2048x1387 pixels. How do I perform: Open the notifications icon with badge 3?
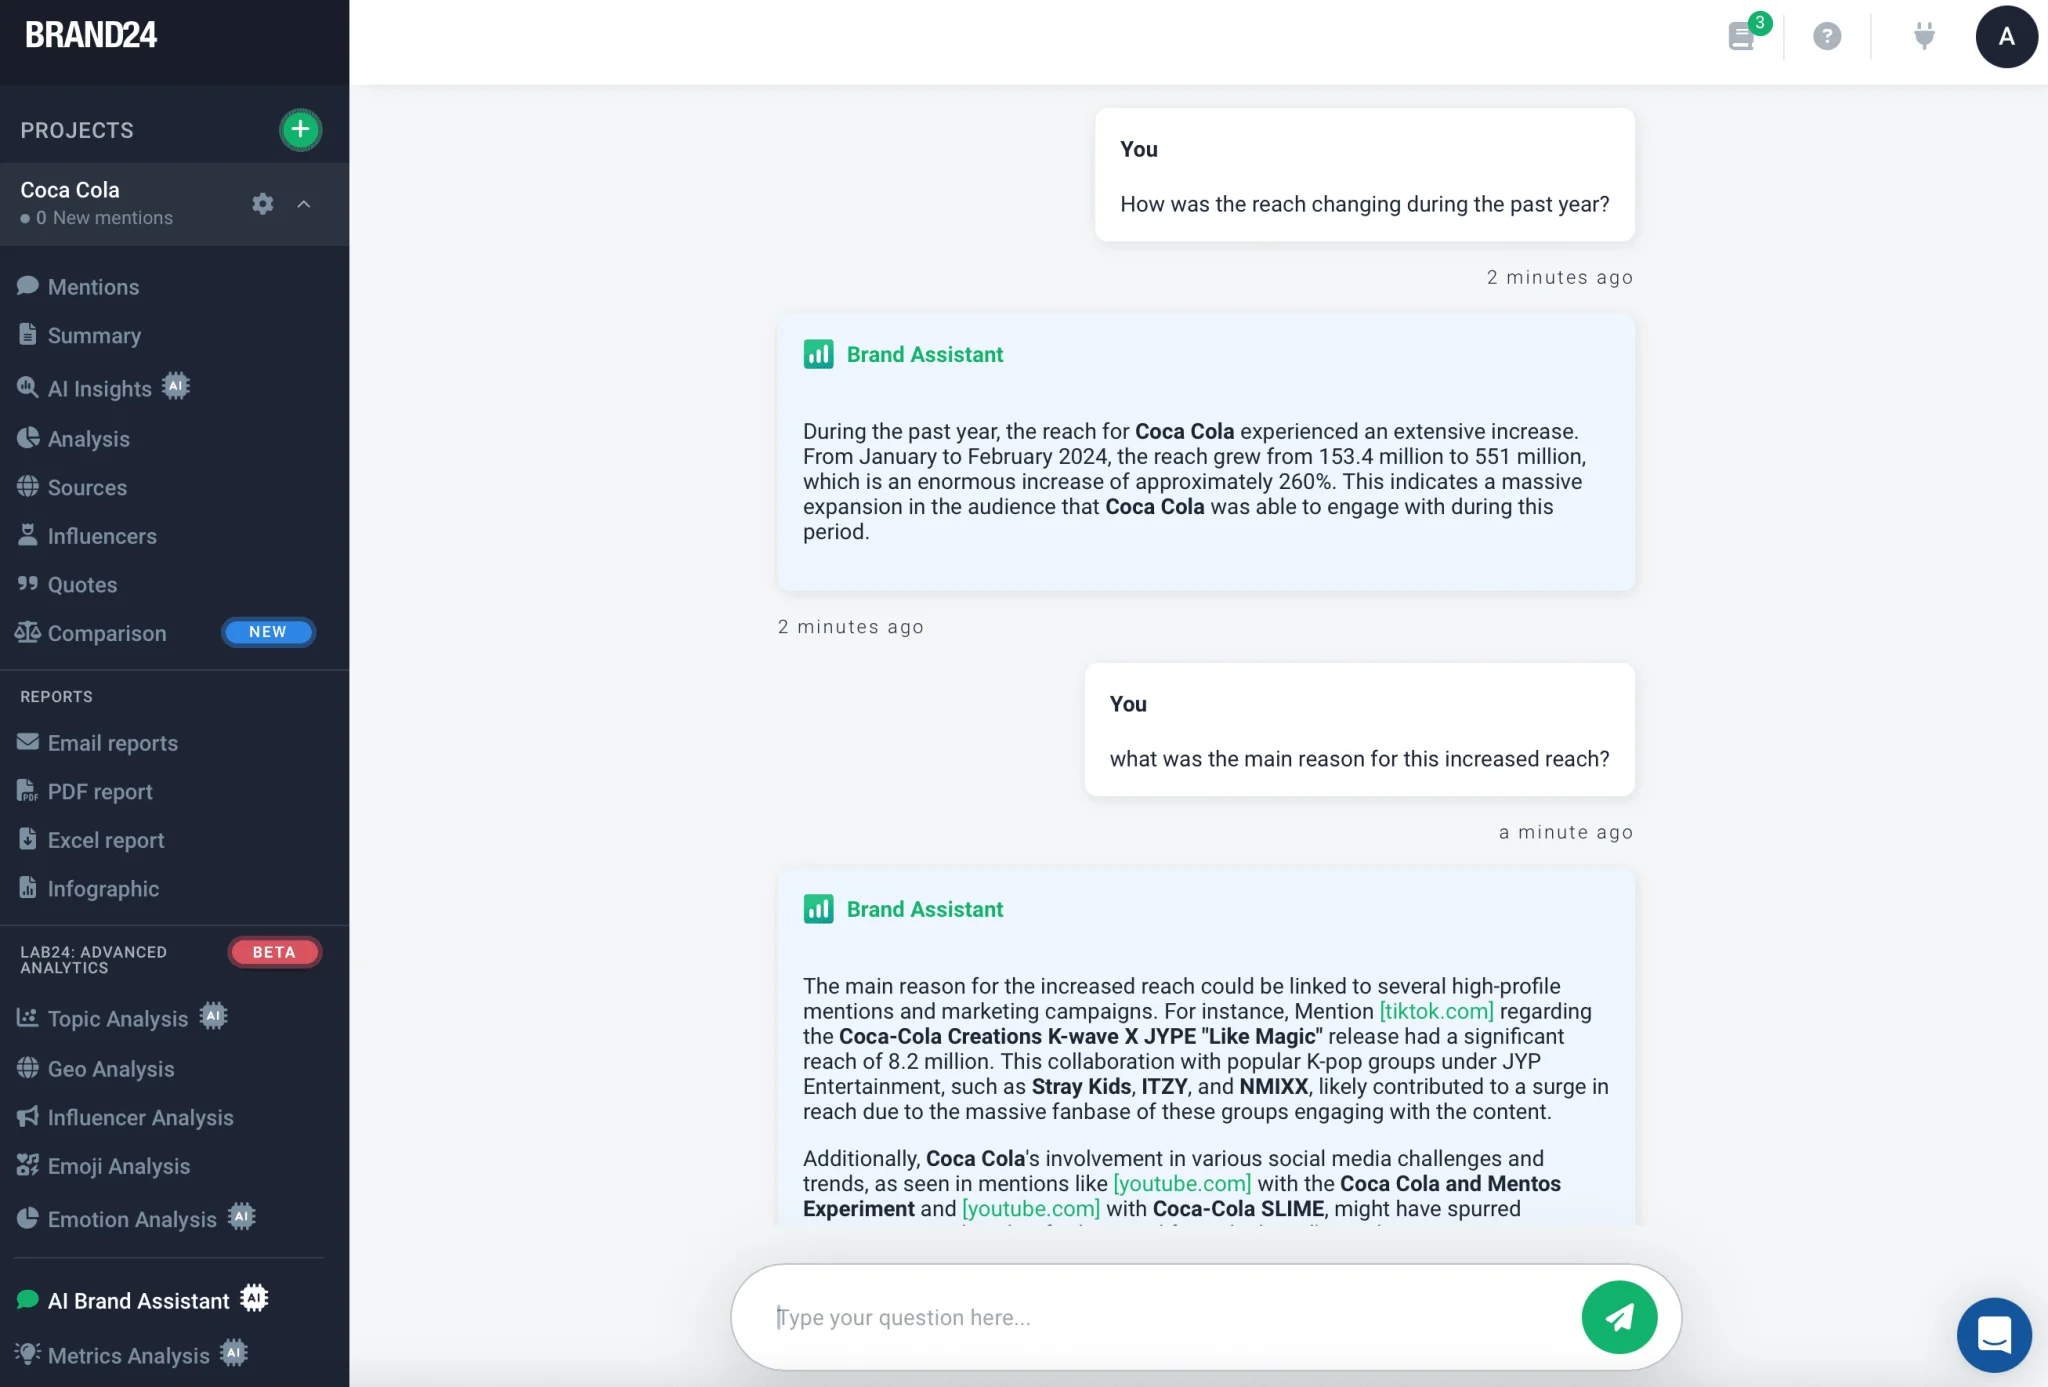[1743, 37]
